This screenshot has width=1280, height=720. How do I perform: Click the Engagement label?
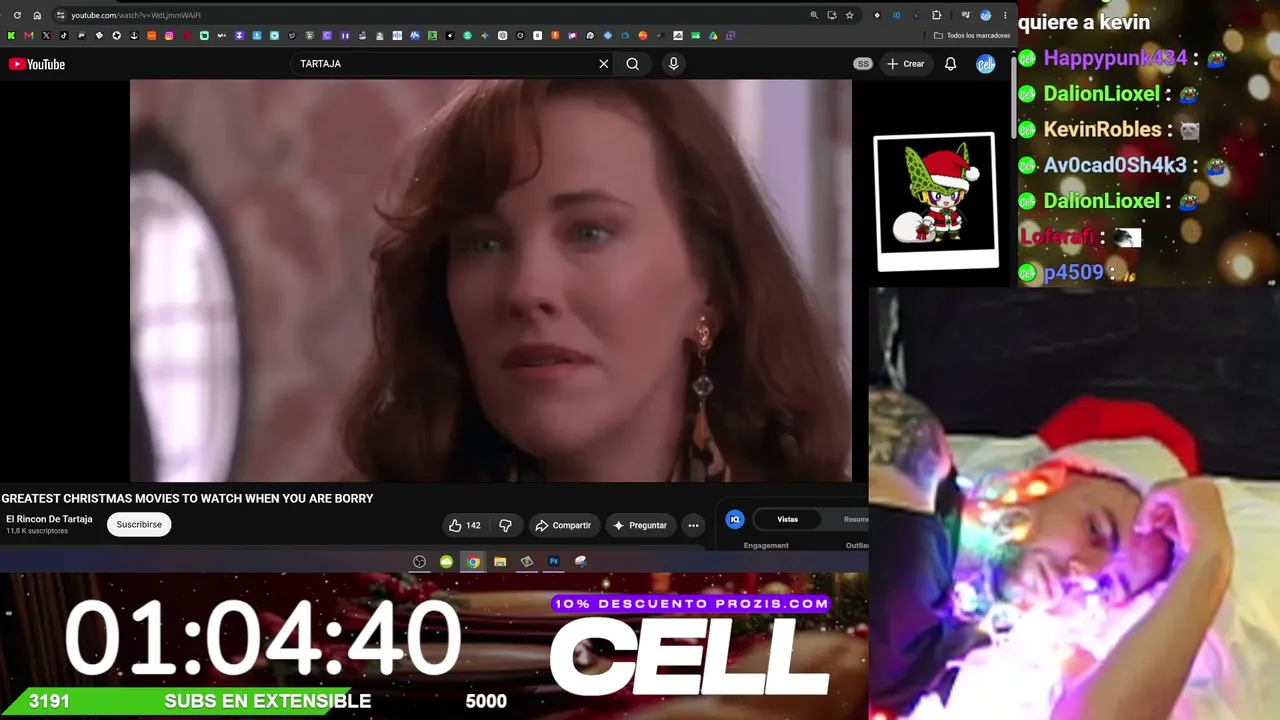(766, 545)
